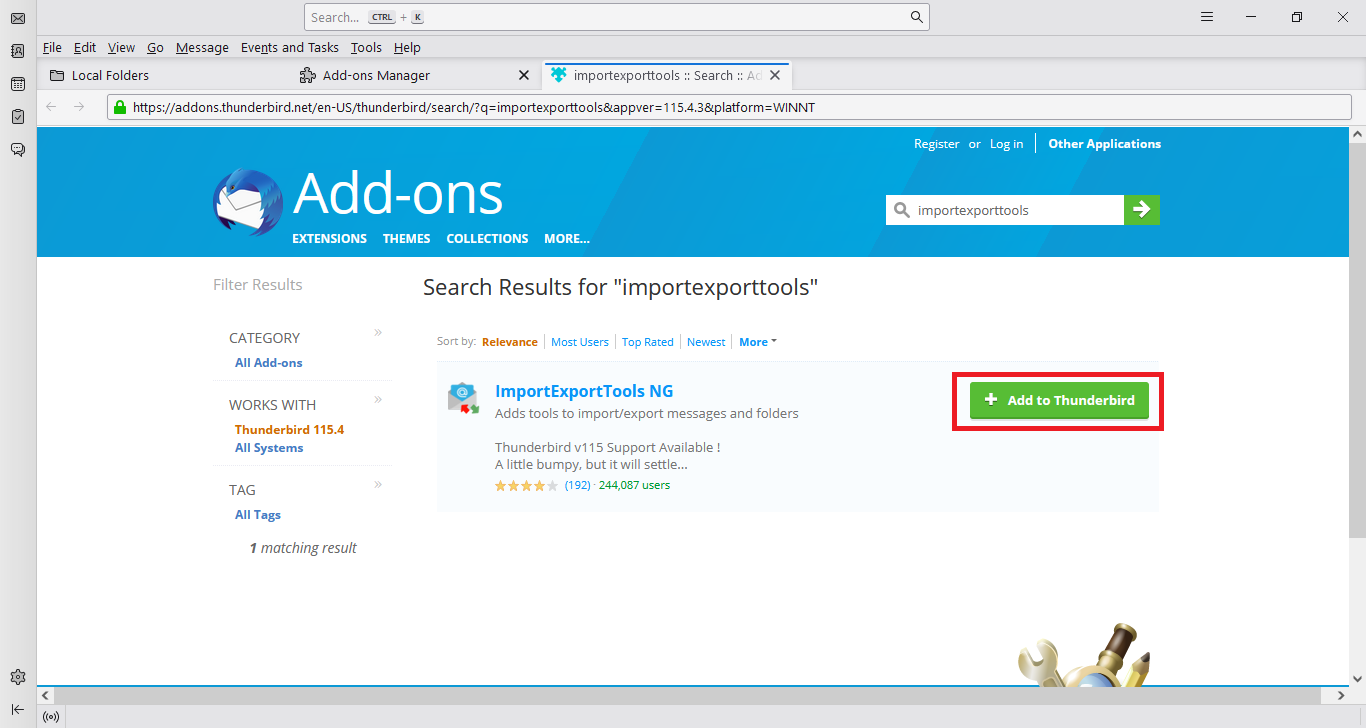Click the browser back arrow
The image size is (1366, 728).
coord(51,107)
